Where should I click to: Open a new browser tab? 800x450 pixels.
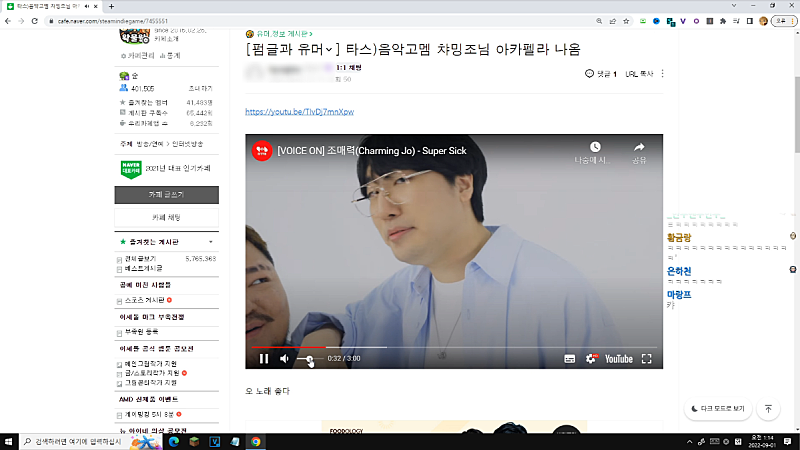(111, 6)
